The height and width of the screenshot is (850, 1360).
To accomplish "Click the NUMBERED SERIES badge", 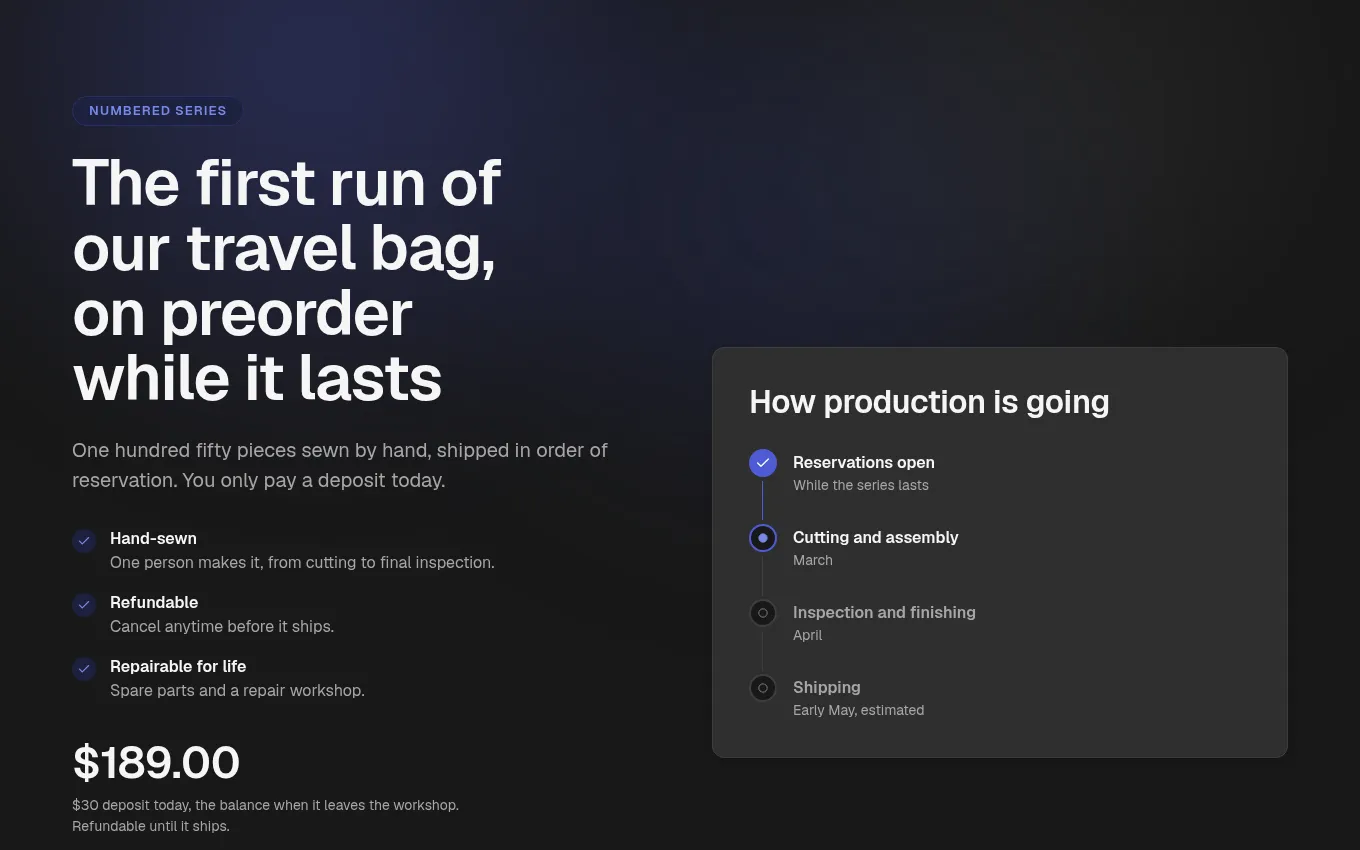I will click(157, 111).
